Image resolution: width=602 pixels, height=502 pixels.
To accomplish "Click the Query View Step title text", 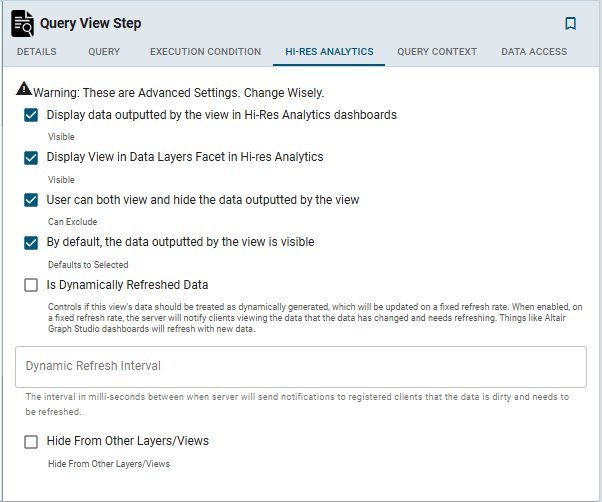I will (91, 23).
